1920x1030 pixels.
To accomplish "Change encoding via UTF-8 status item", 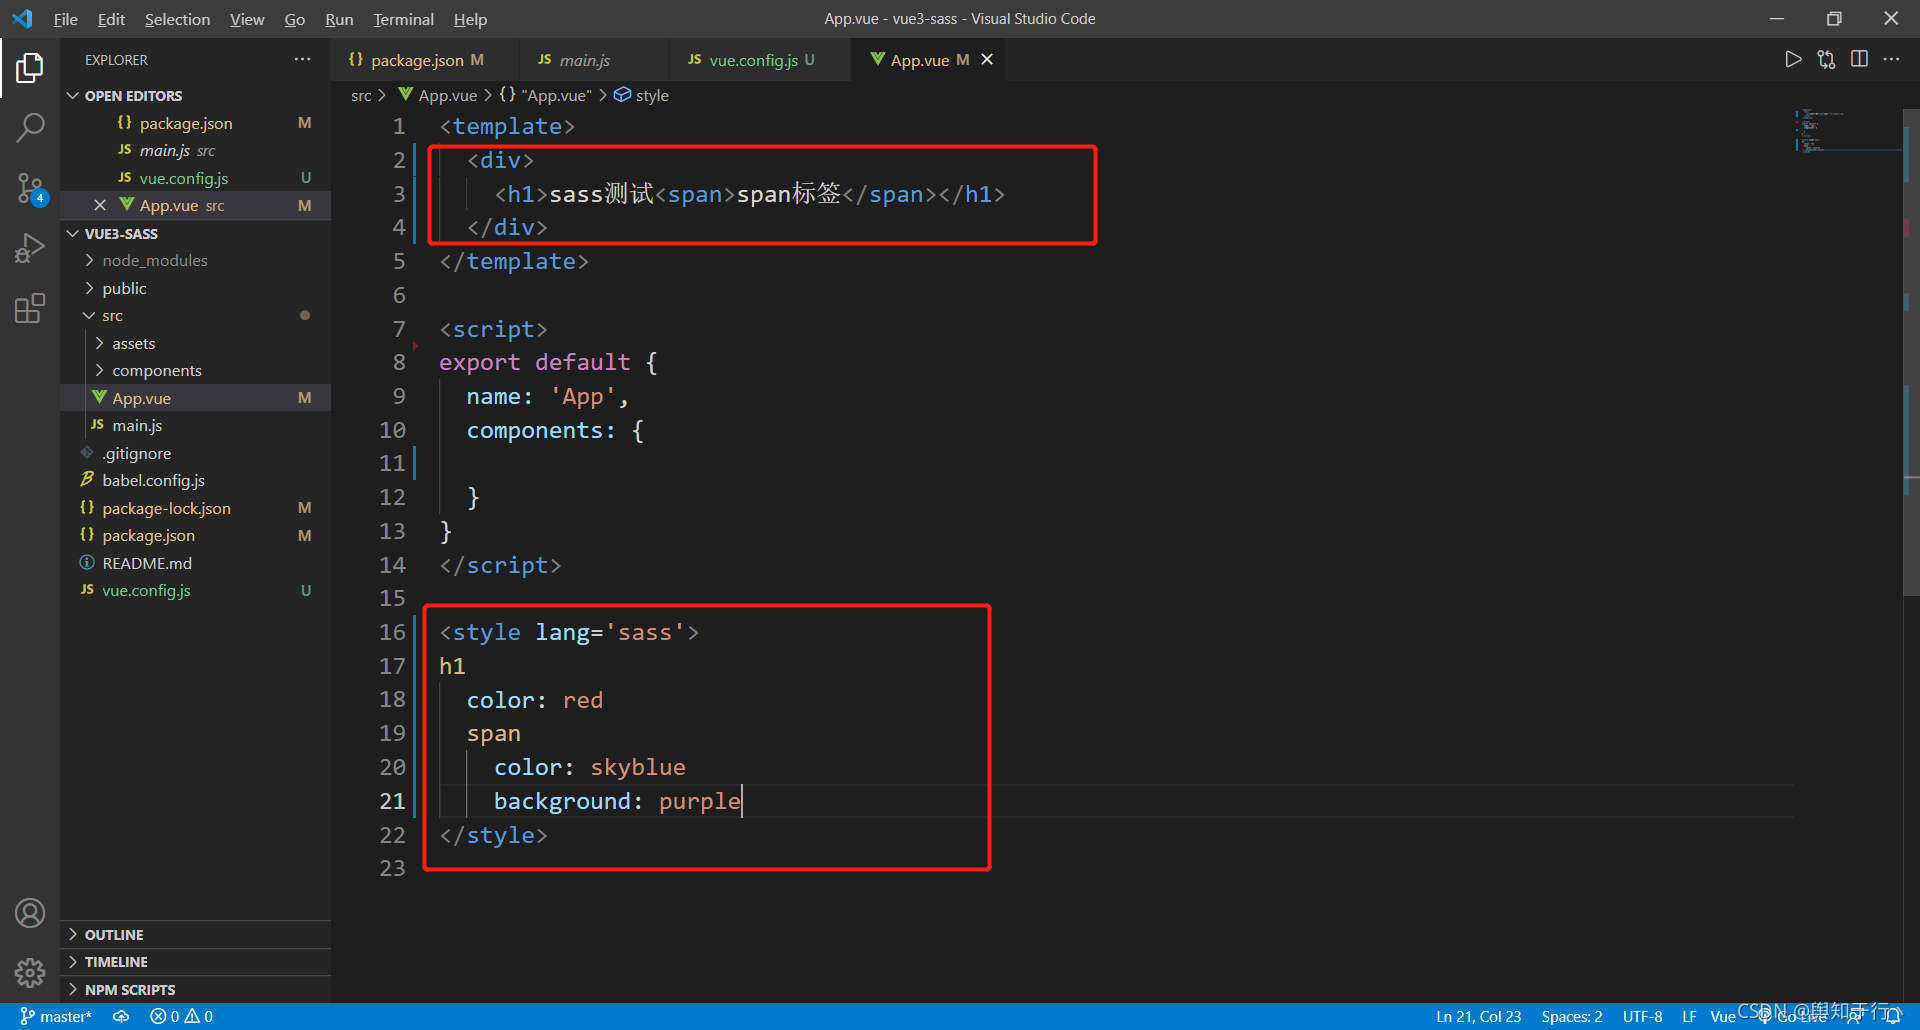I will point(1642,1016).
